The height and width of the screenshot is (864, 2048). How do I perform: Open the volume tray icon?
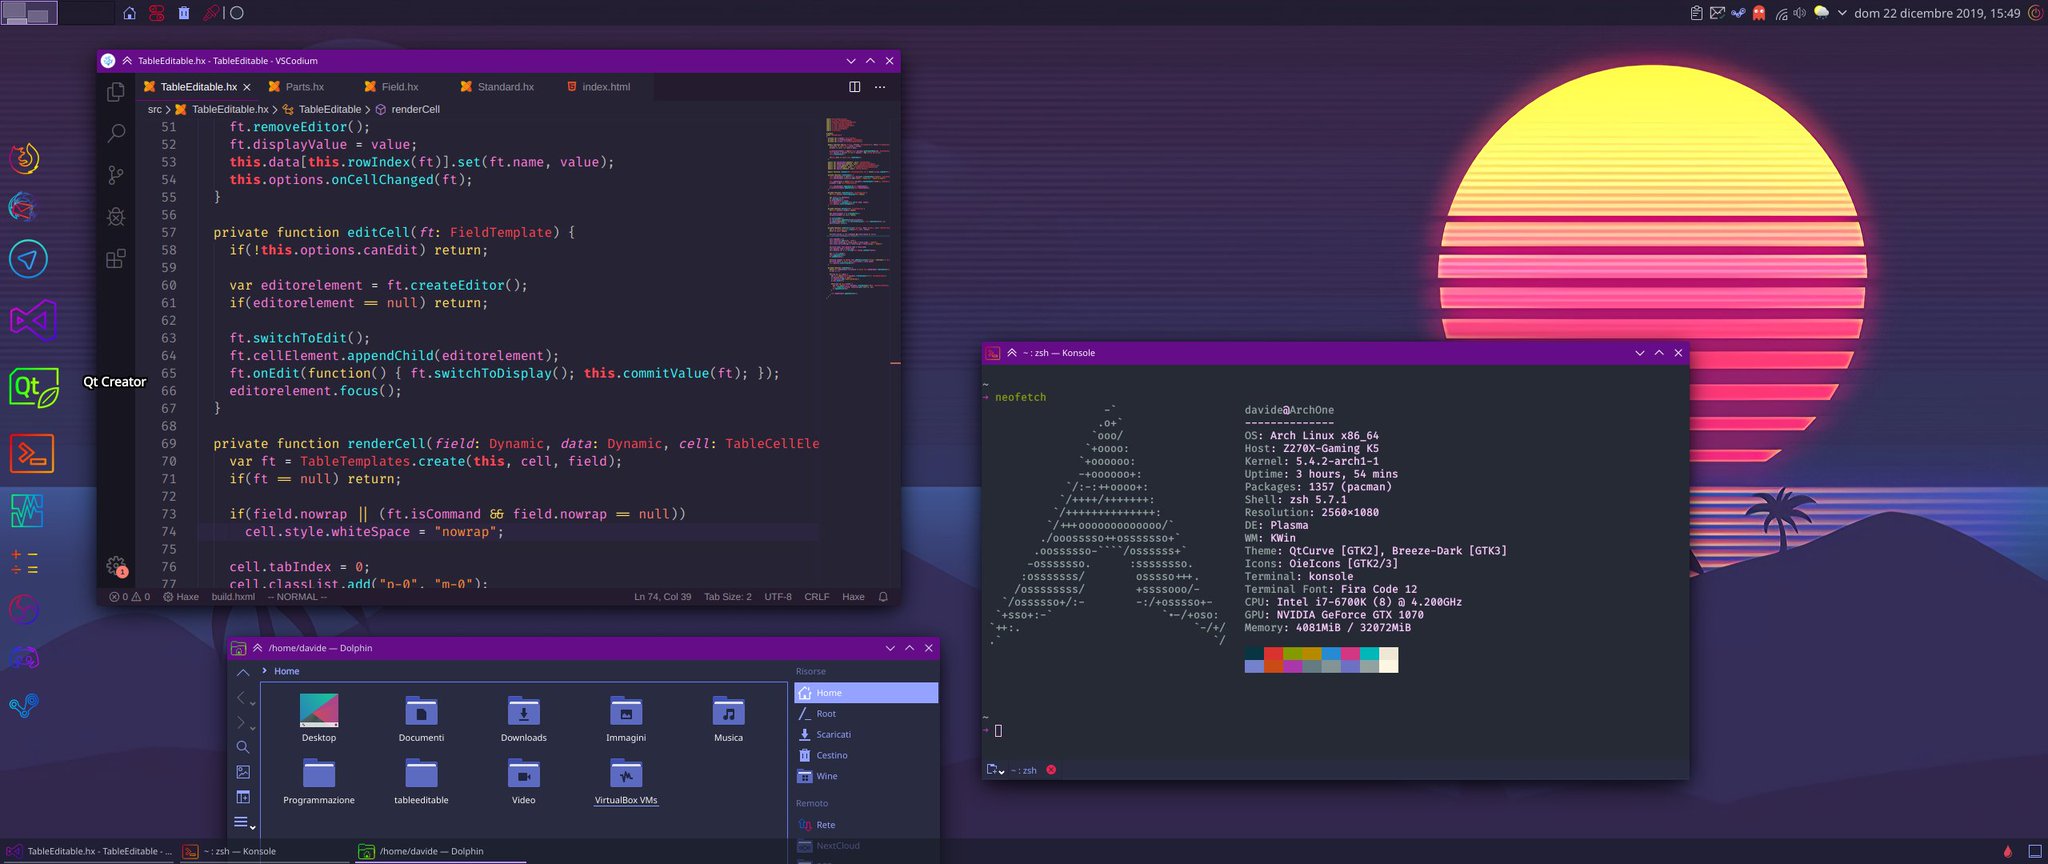(1800, 13)
